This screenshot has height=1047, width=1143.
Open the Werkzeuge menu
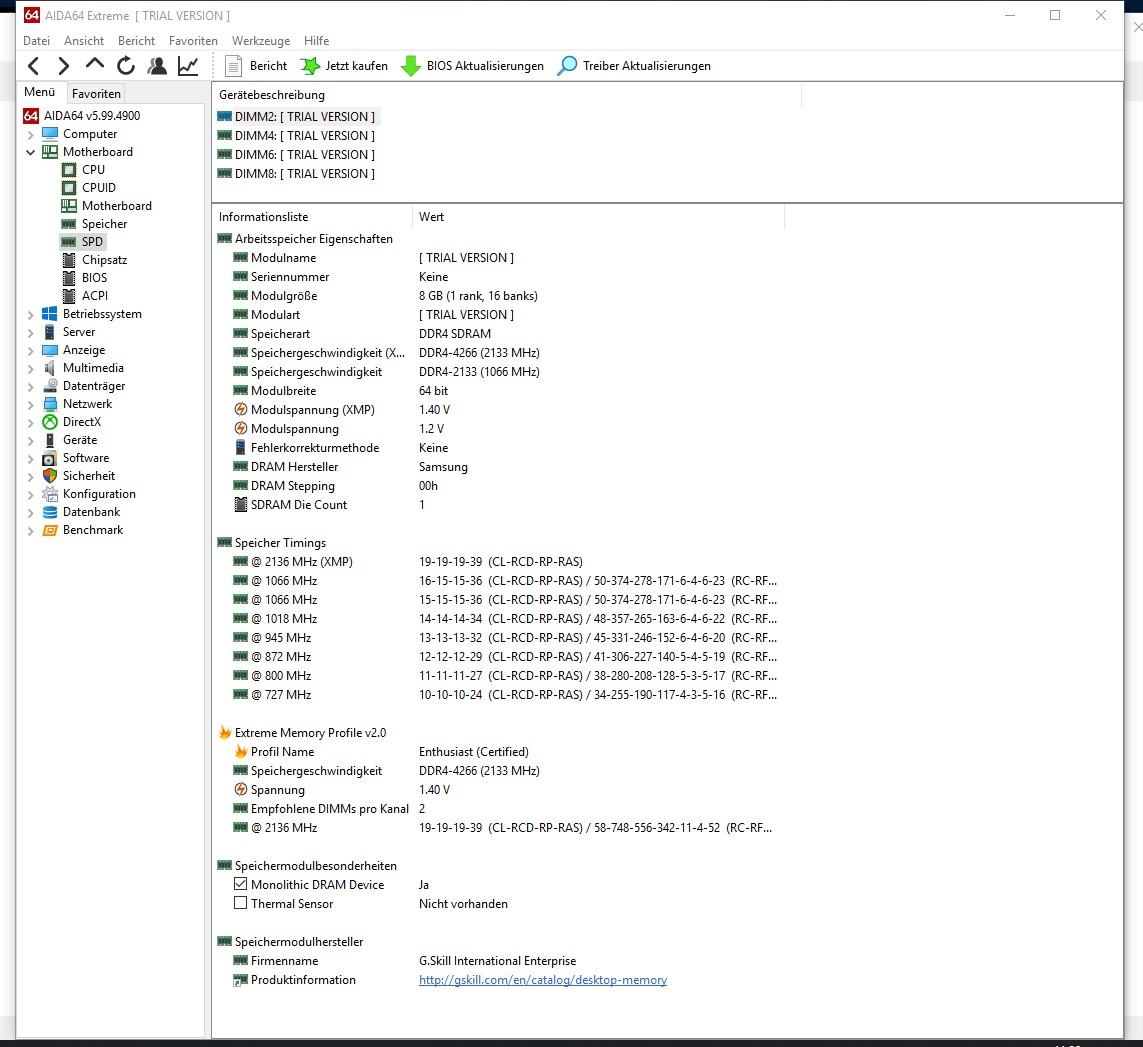pos(261,41)
